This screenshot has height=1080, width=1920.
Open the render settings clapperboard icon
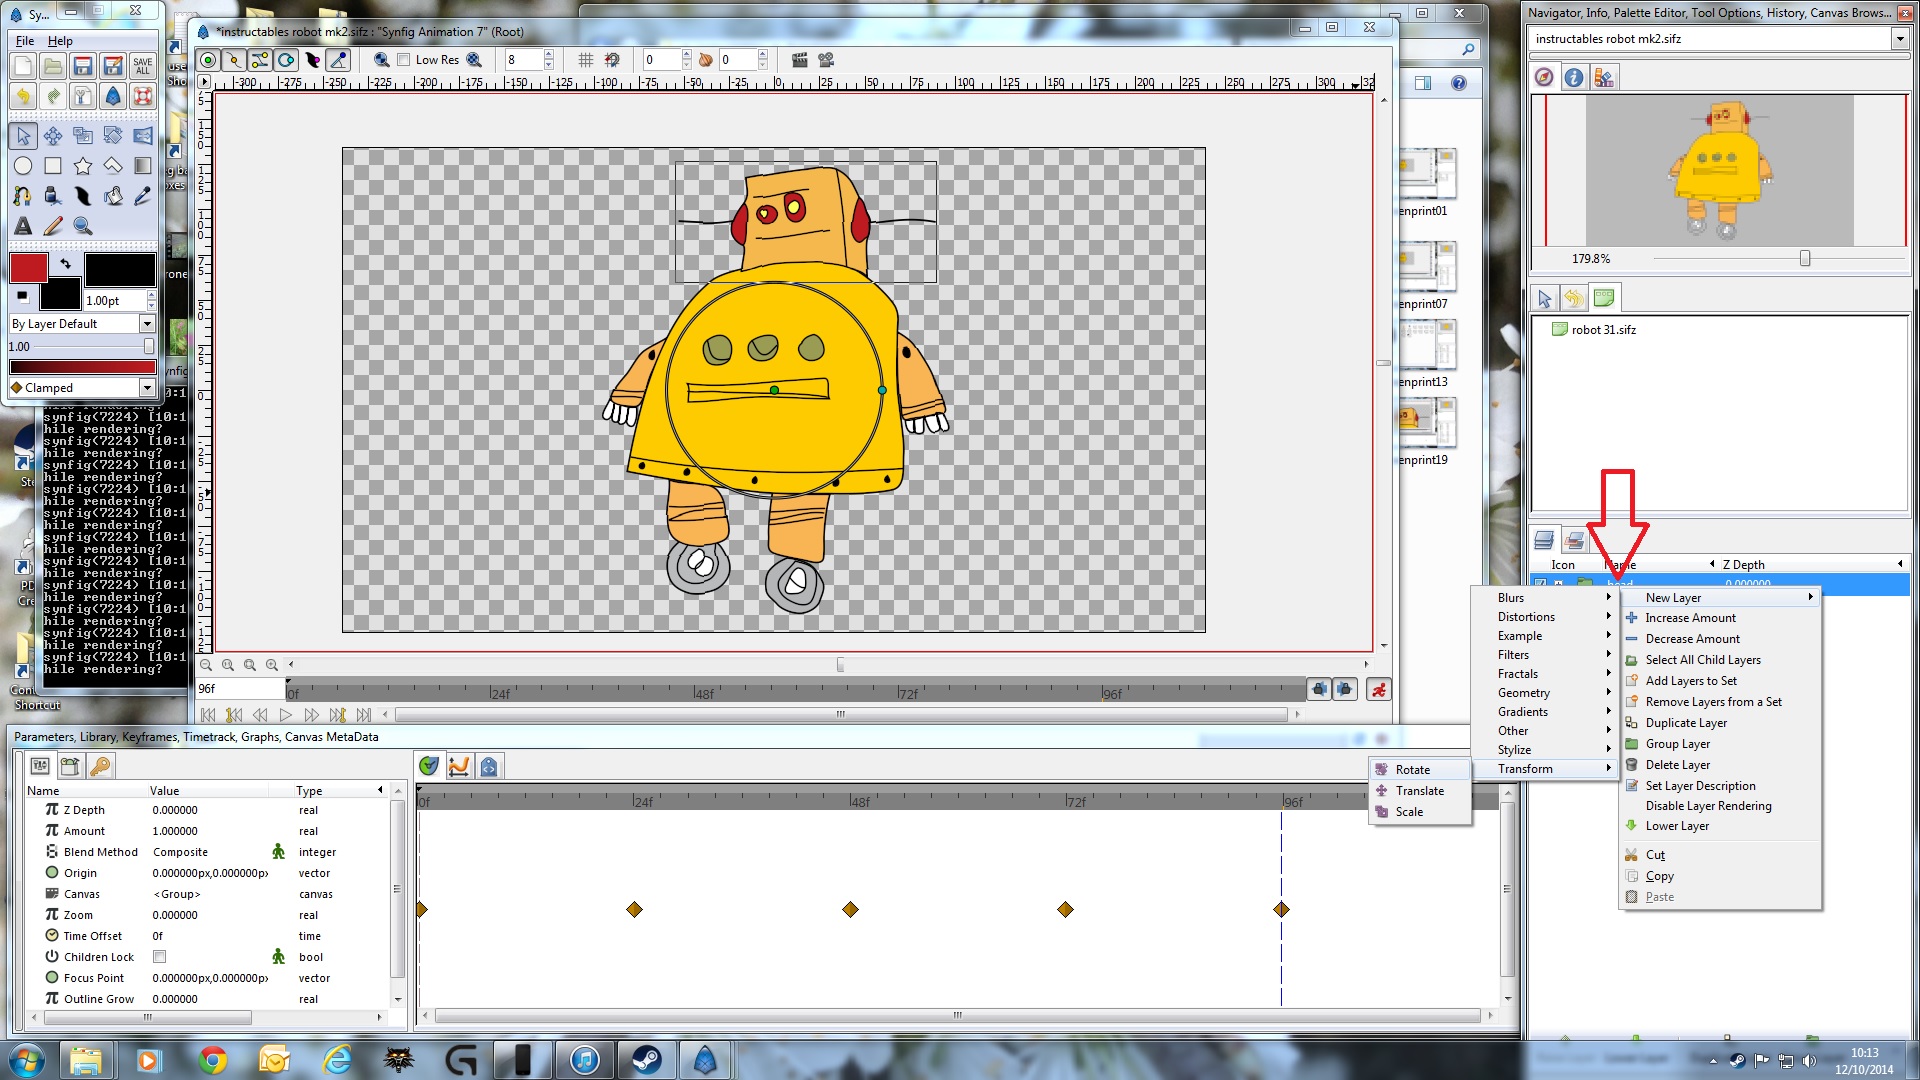point(799,60)
